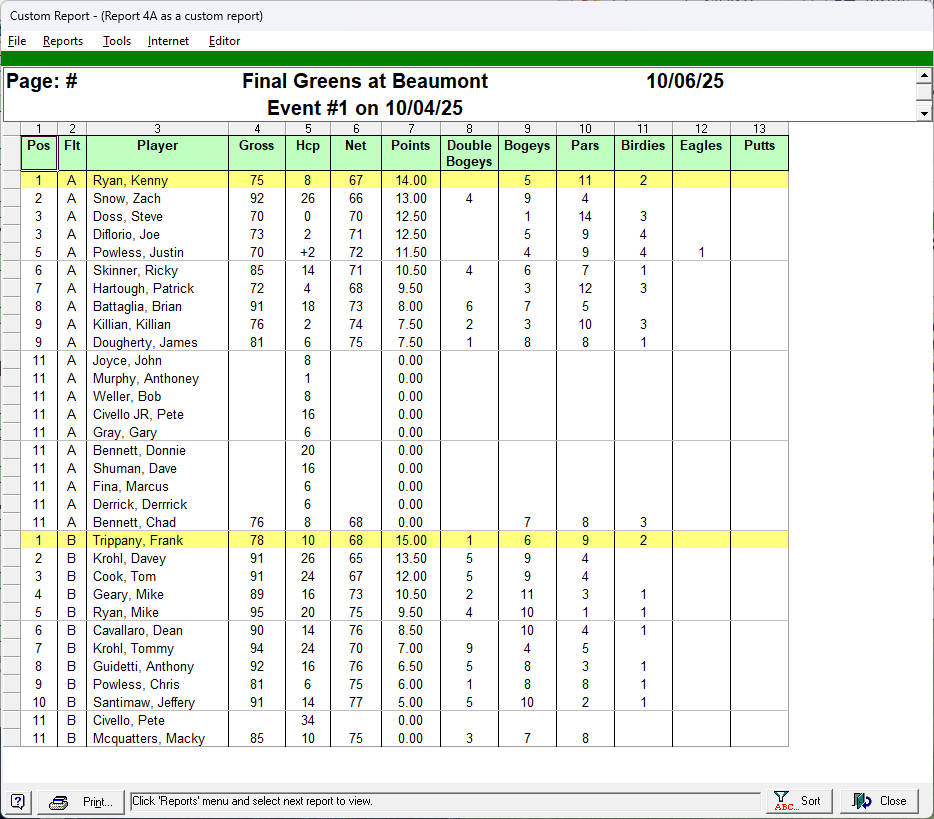Click the help question mark icon
Viewport: 934px width, 819px height.
pyautogui.click(x=18, y=801)
